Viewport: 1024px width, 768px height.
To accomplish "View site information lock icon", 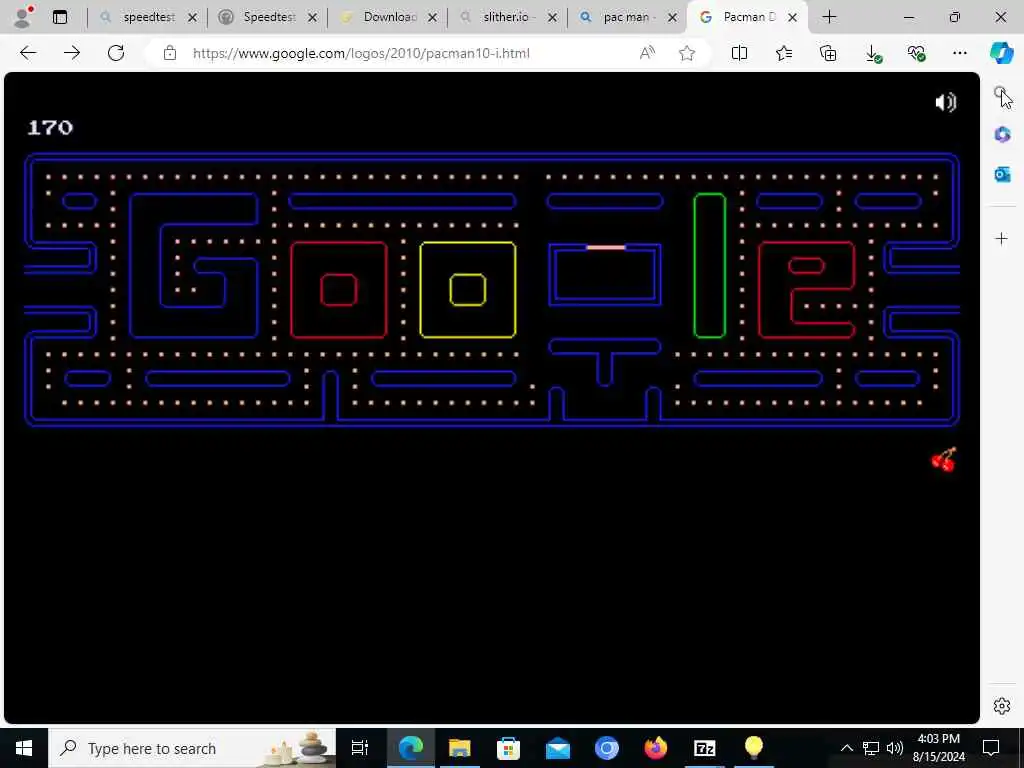I will [x=170, y=53].
